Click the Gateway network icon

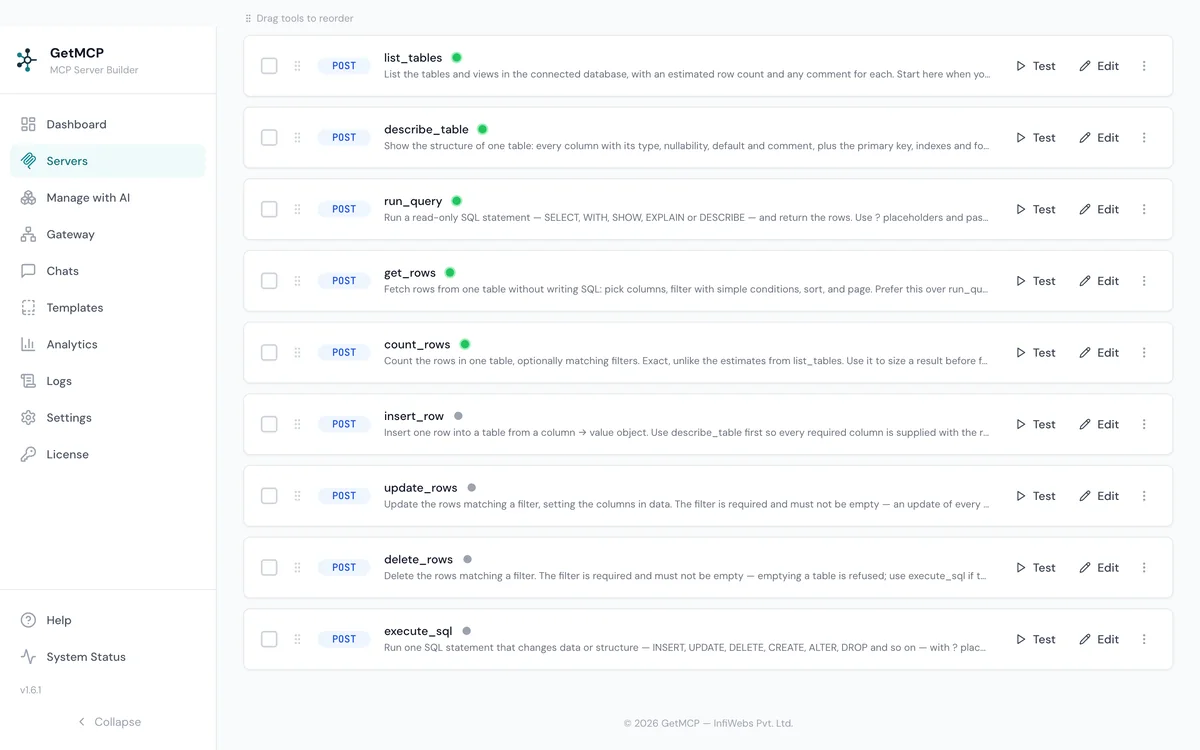coord(28,234)
